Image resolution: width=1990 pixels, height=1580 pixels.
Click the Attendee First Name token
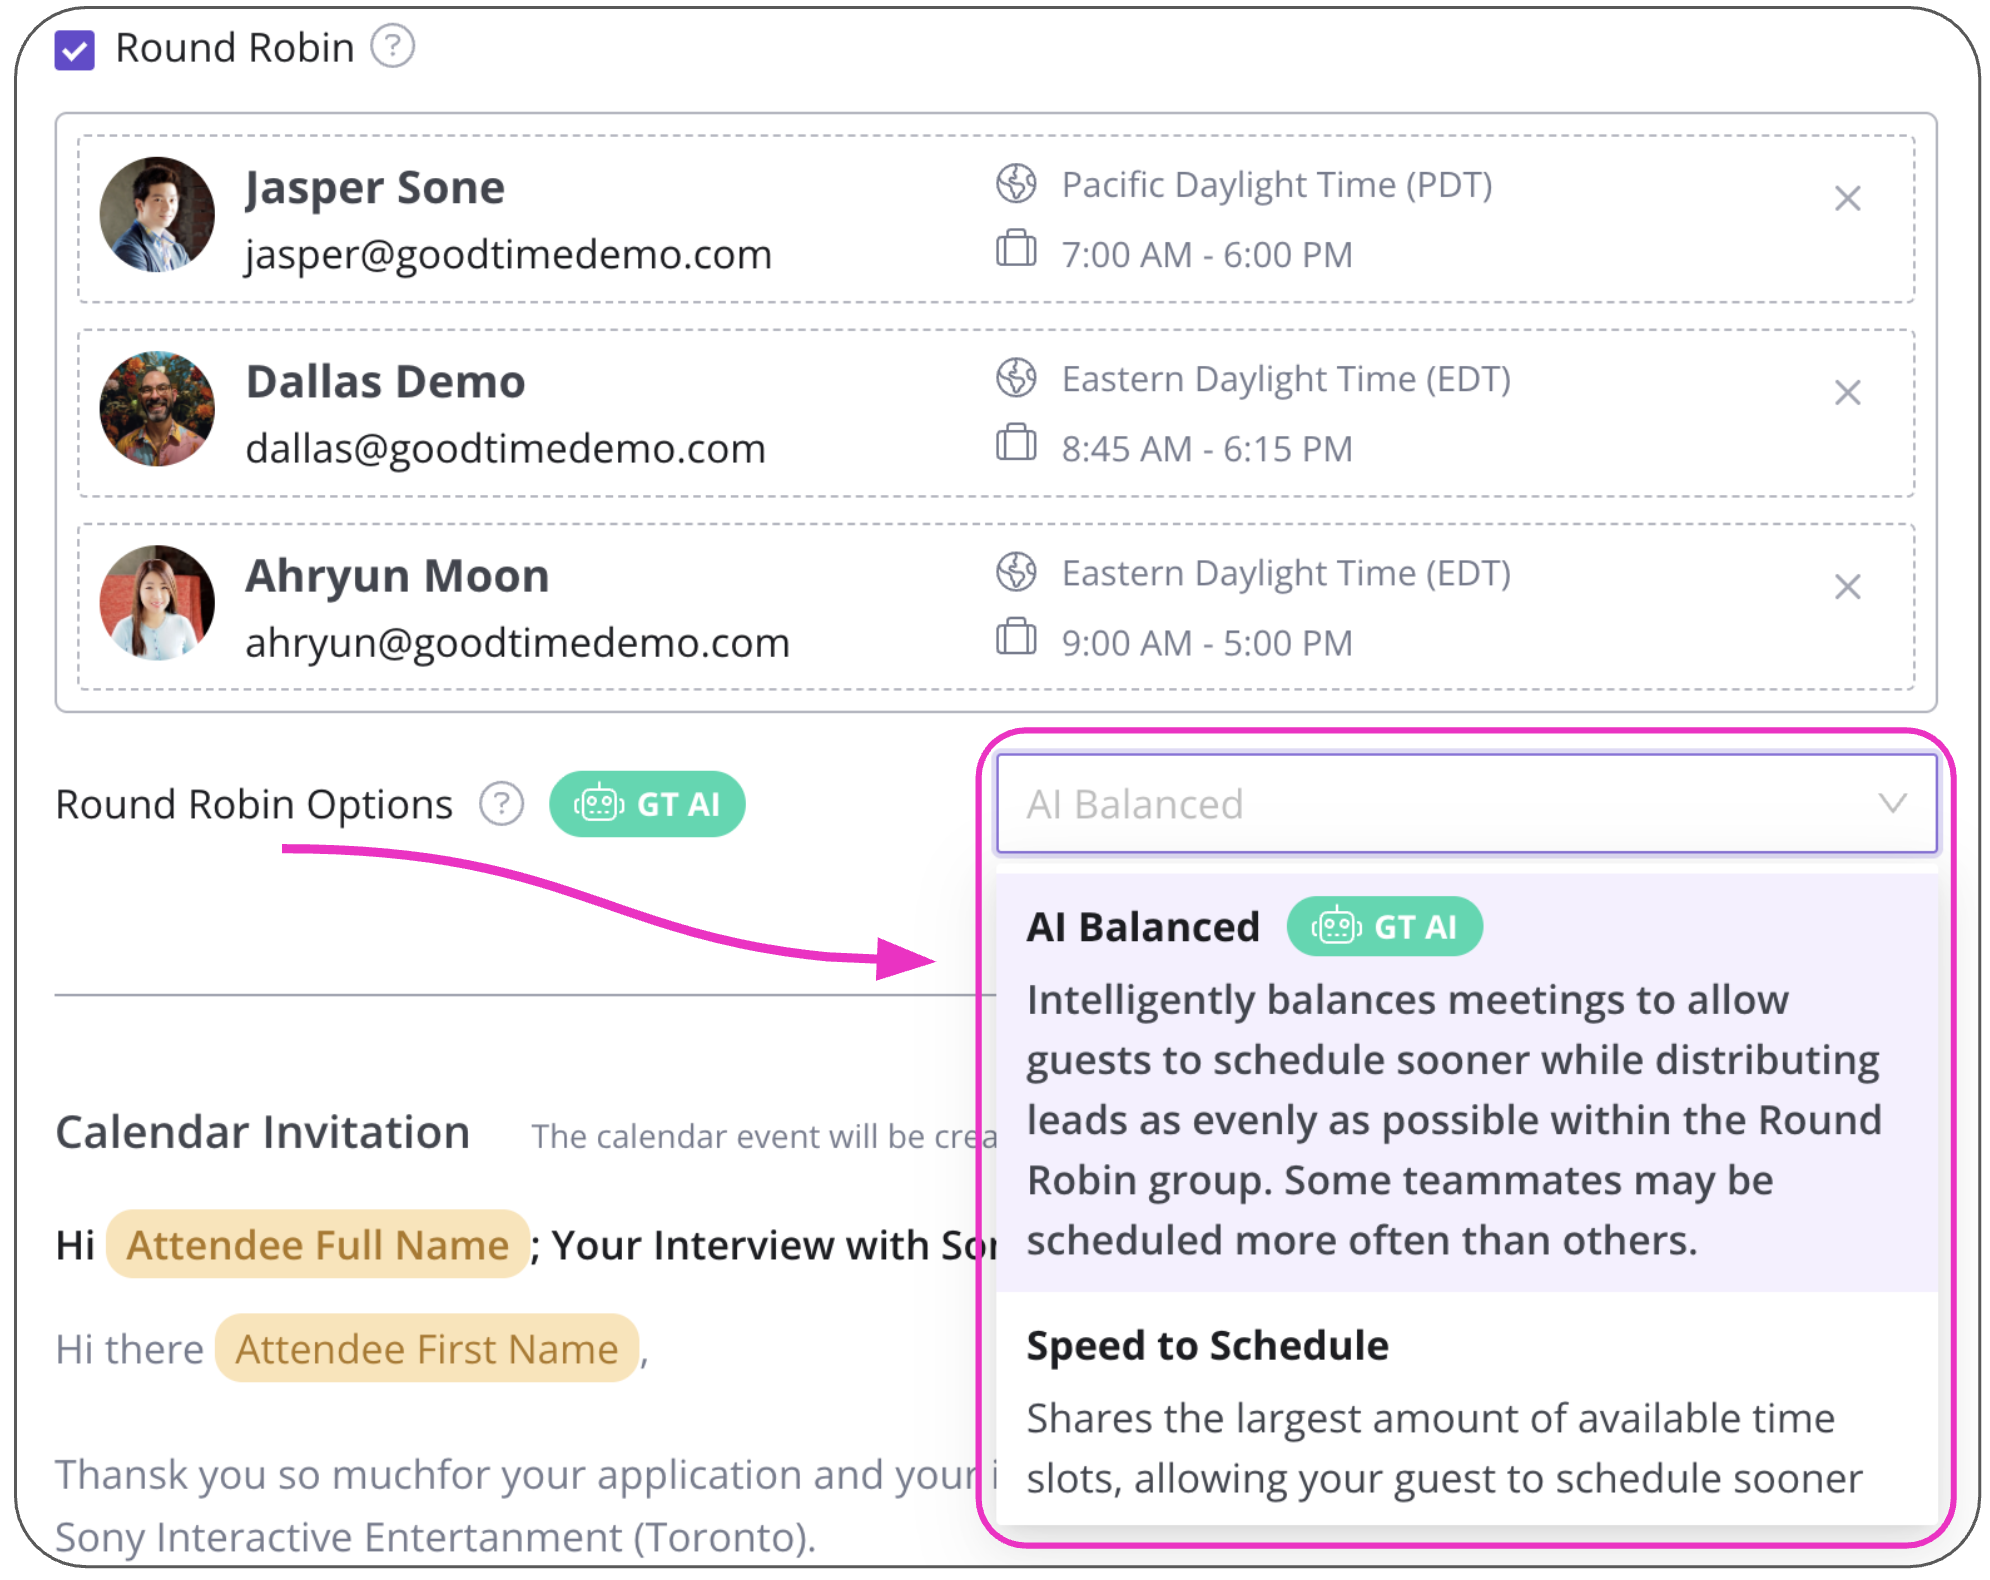point(427,1349)
